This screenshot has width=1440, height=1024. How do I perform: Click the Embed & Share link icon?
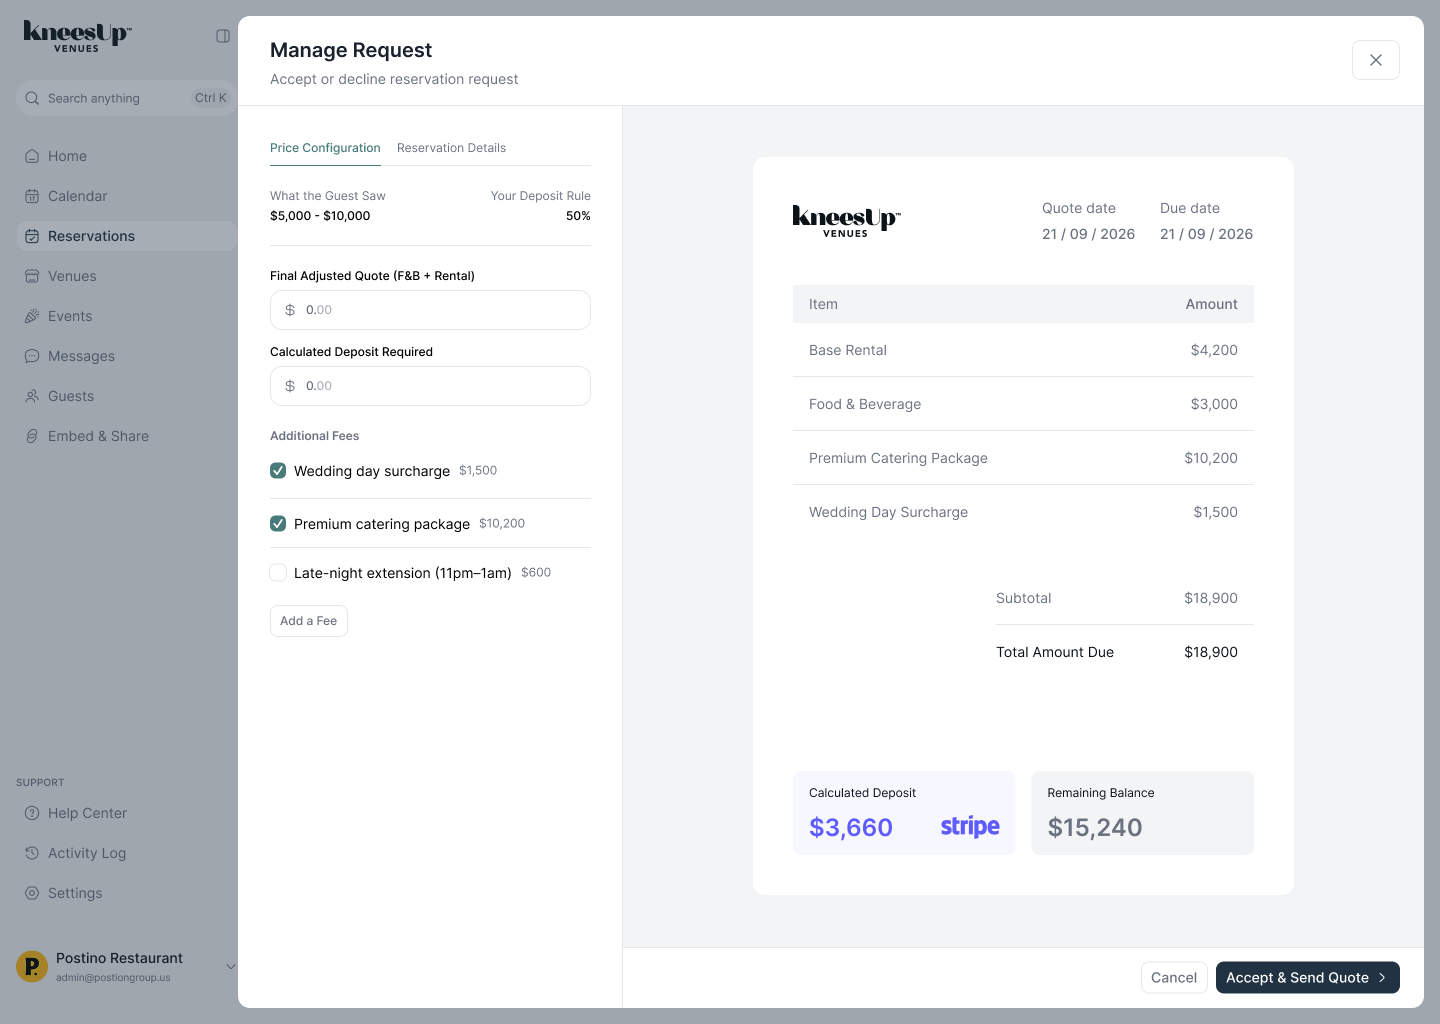point(32,436)
